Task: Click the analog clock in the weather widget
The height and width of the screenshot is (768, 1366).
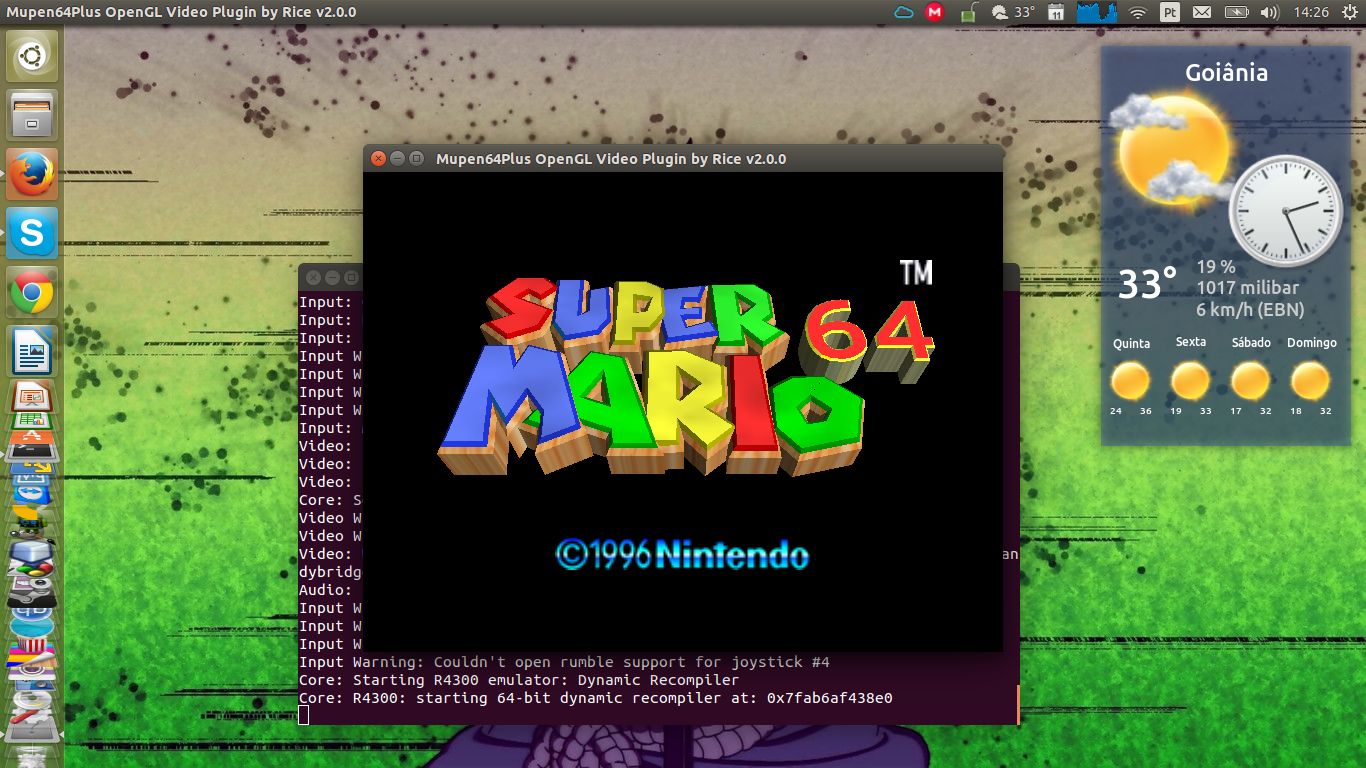Action: pos(1285,211)
